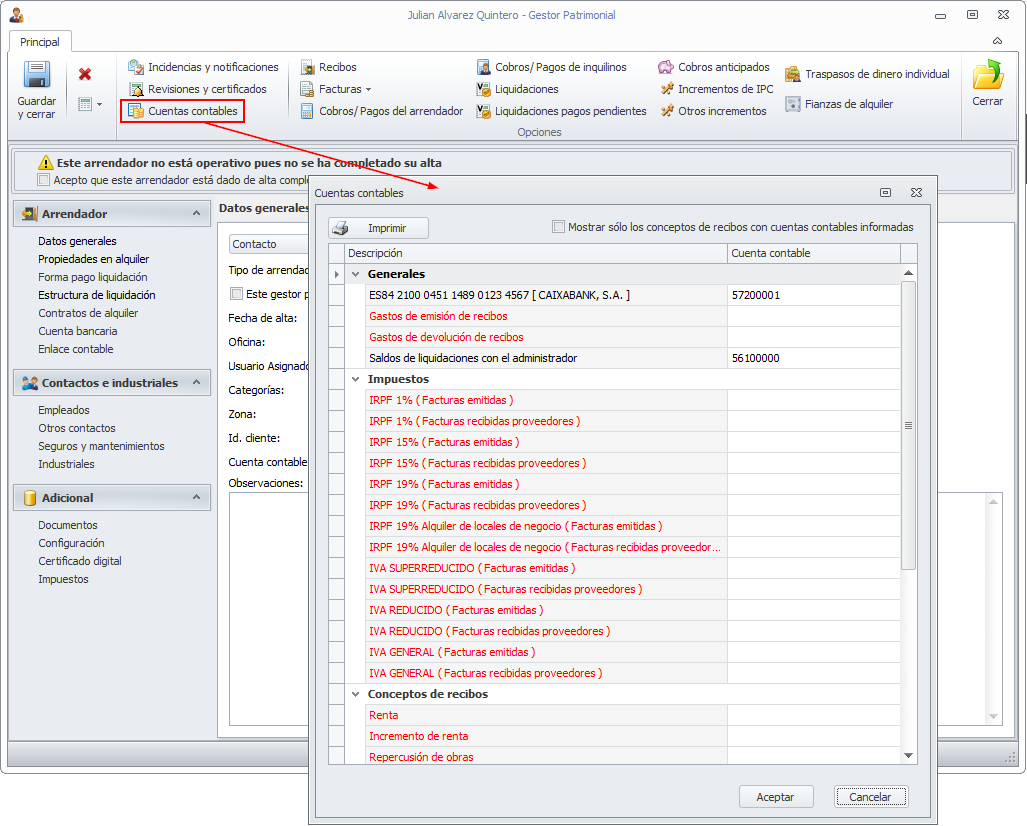Collapse Contactos e industriales group

(196, 383)
